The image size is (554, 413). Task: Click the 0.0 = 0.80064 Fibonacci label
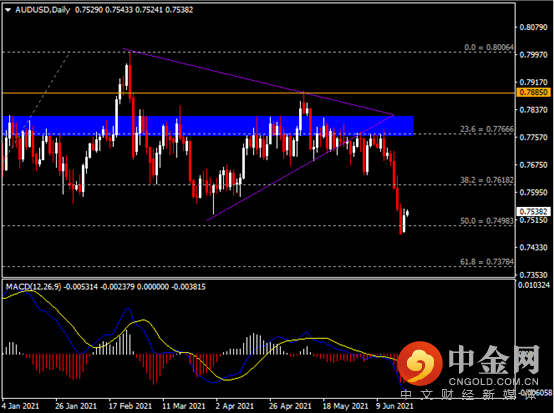click(489, 47)
